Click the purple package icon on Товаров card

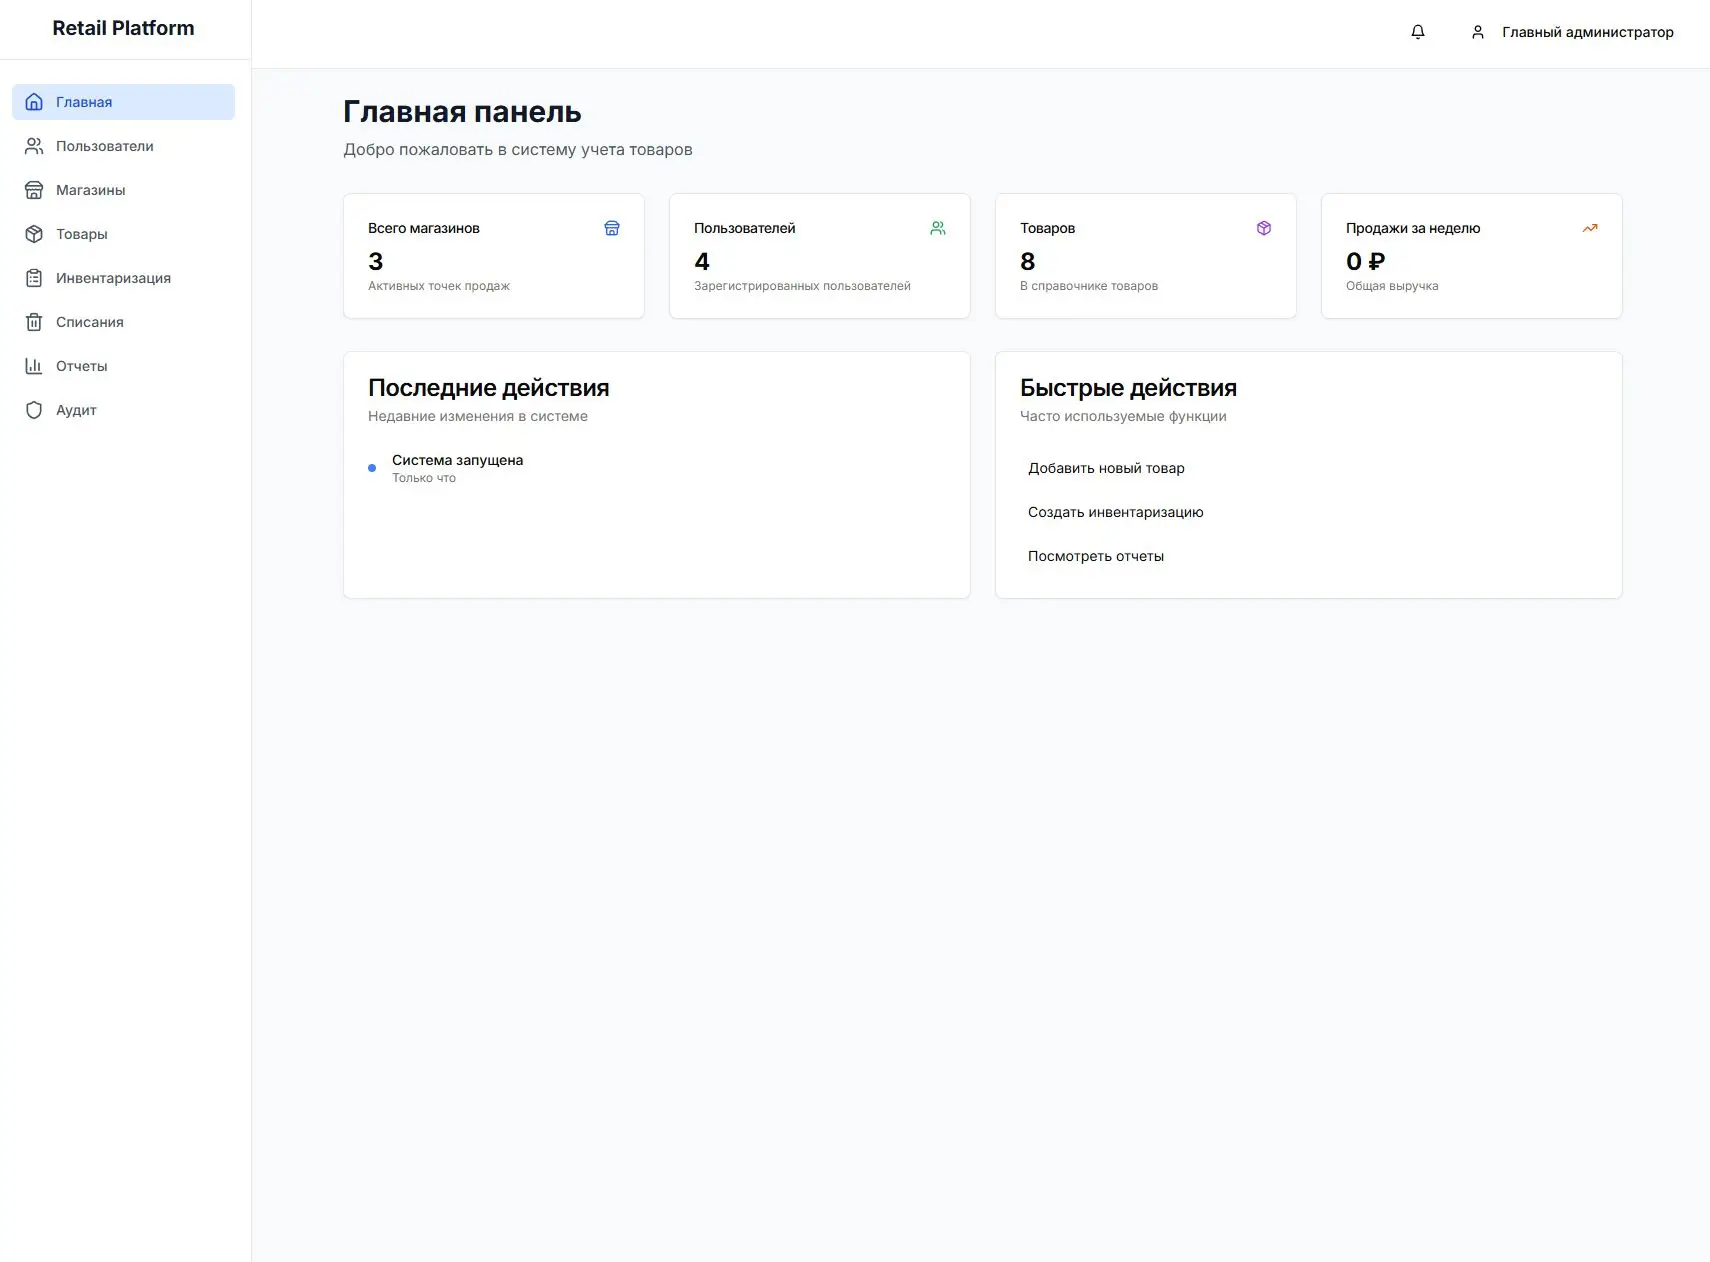1264,228
